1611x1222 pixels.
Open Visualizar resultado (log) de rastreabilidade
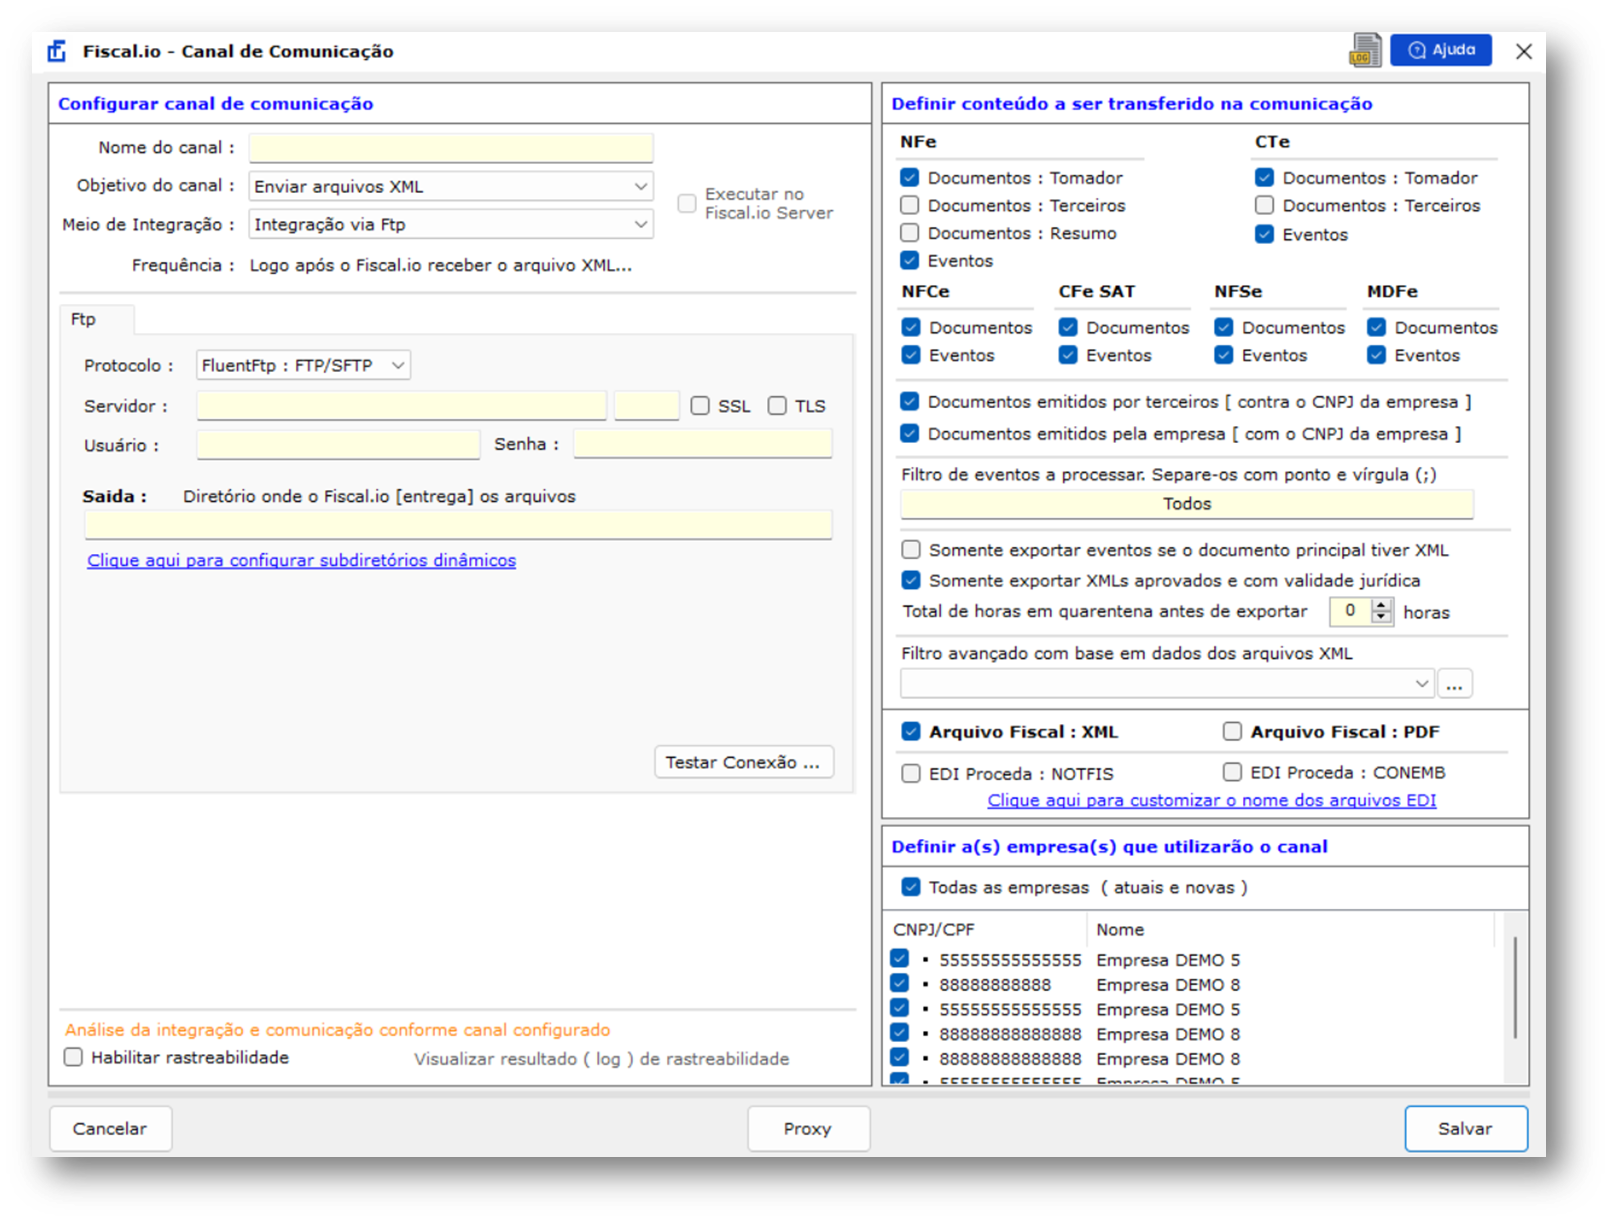601,1058
